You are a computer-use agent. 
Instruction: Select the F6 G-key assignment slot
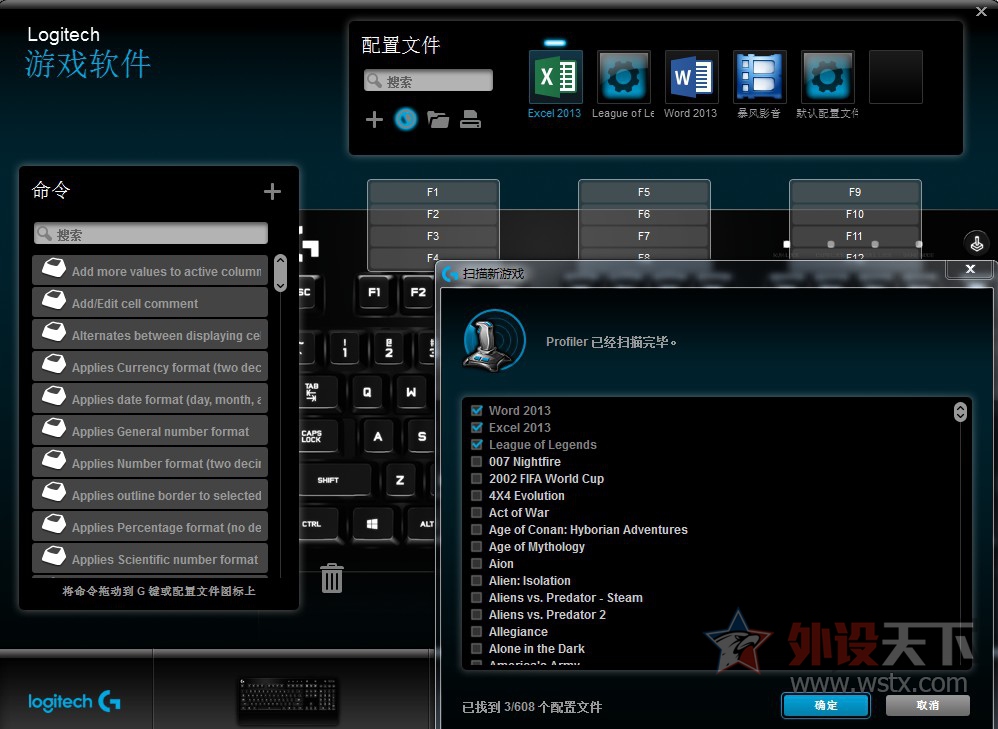pos(644,214)
